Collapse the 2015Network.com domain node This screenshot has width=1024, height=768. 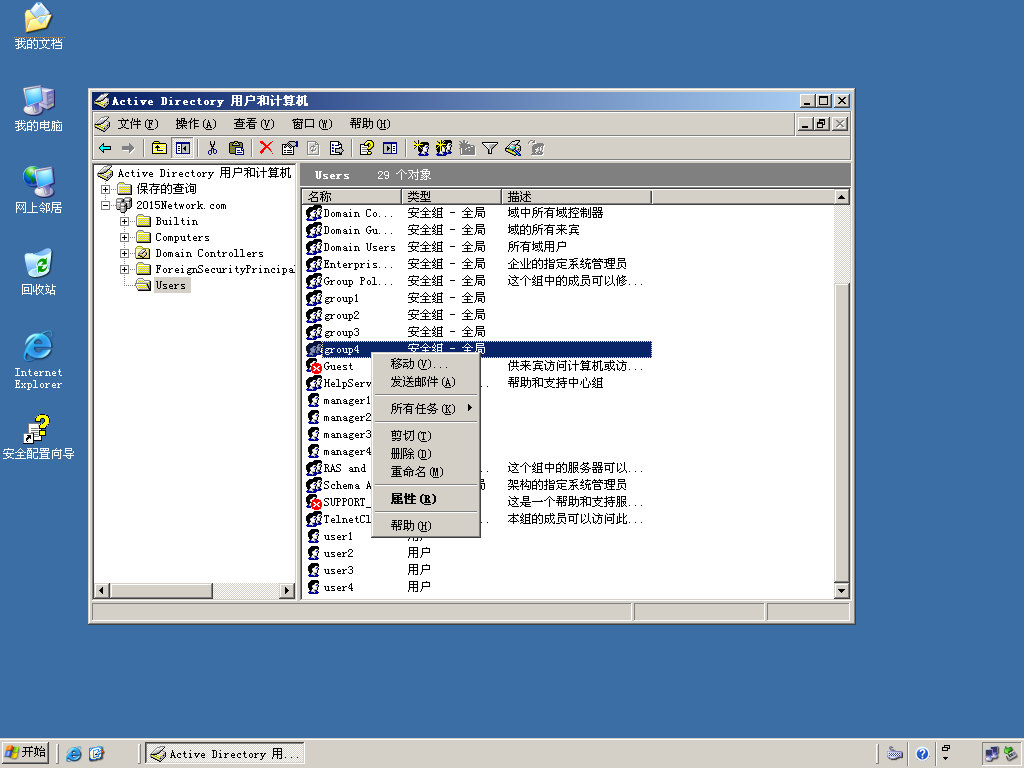(105, 205)
